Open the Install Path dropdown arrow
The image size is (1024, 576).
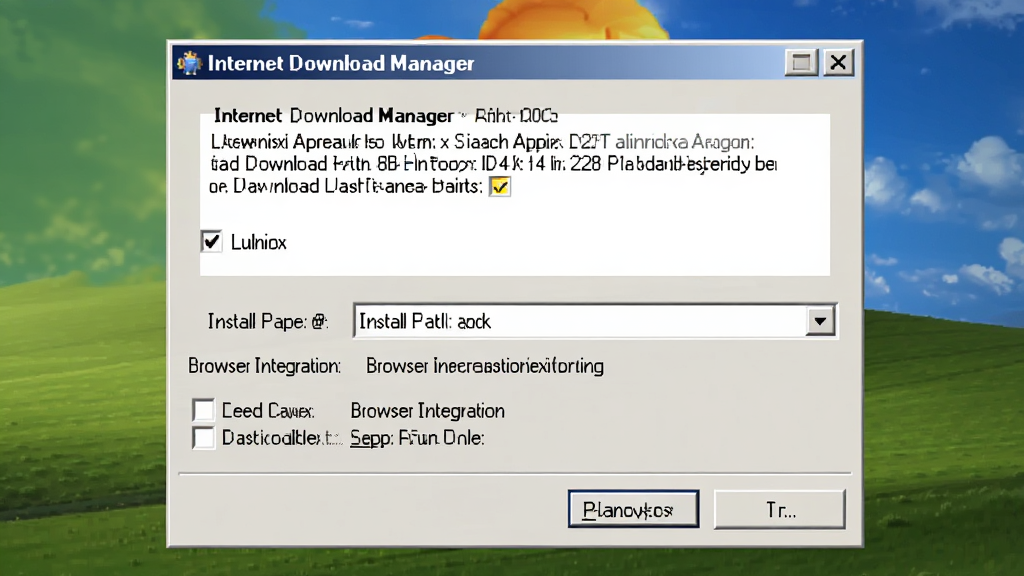820,321
